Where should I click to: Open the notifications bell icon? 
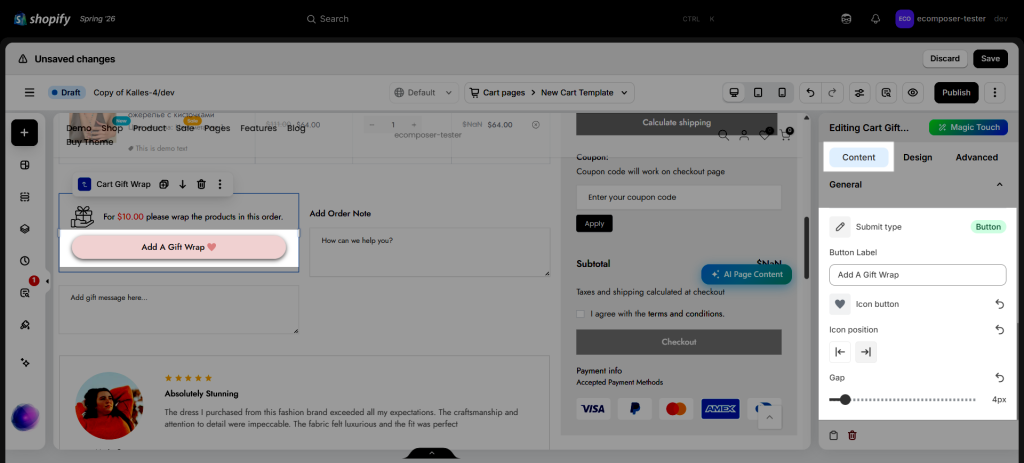tap(876, 19)
